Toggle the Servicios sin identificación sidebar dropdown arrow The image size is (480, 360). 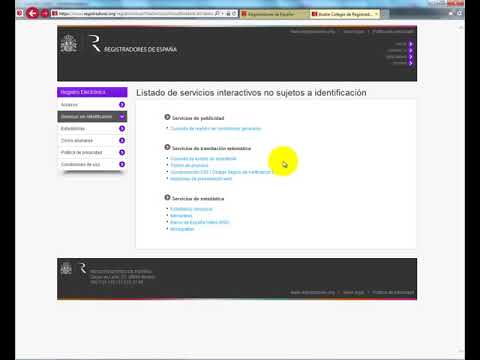[x=122, y=117]
